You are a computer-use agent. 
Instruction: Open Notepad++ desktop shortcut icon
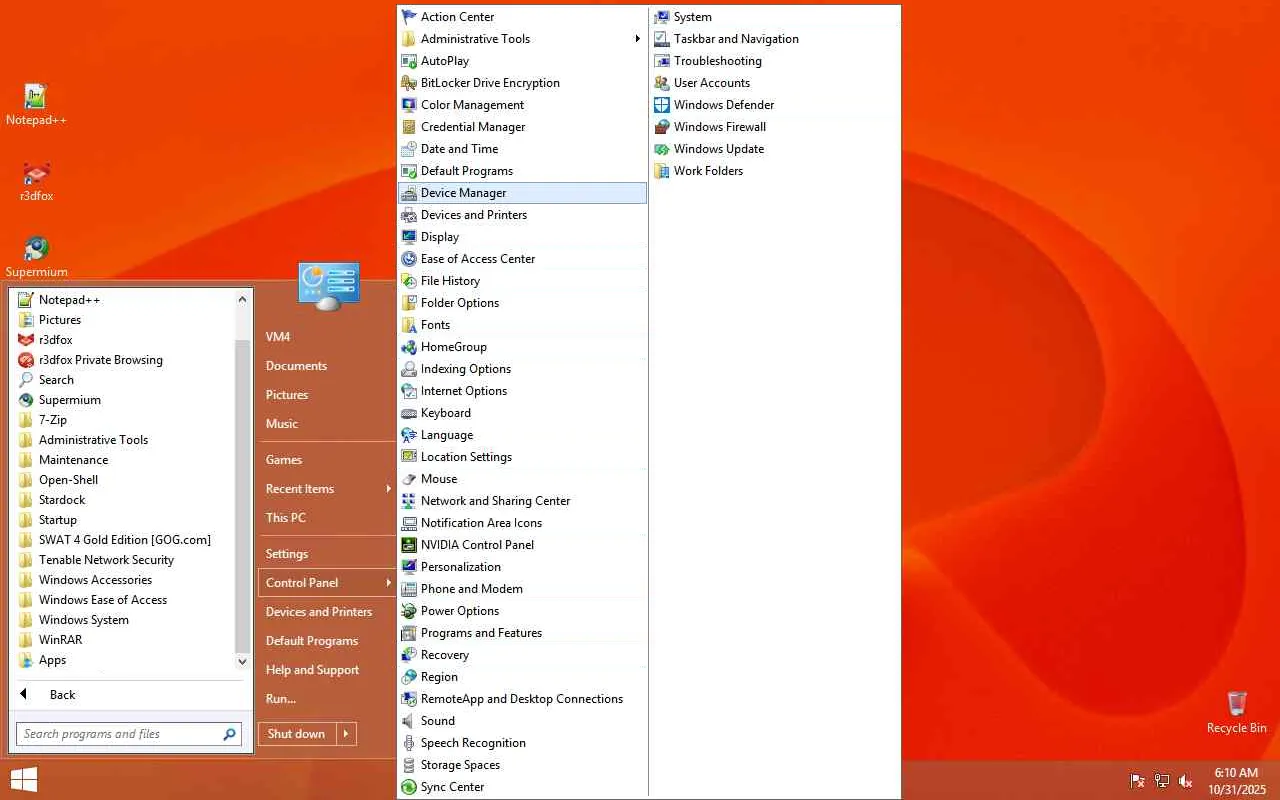coord(36,96)
